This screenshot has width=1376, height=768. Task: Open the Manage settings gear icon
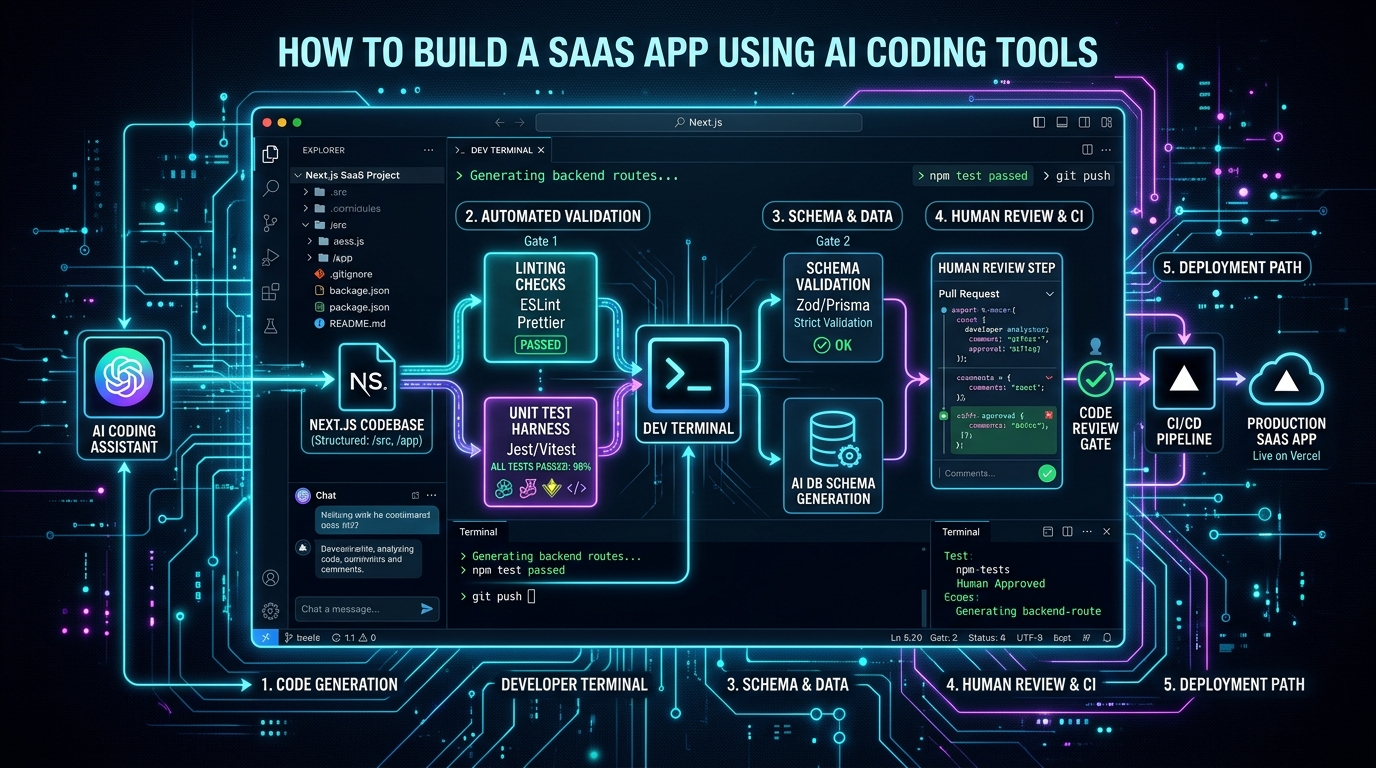pos(270,610)
